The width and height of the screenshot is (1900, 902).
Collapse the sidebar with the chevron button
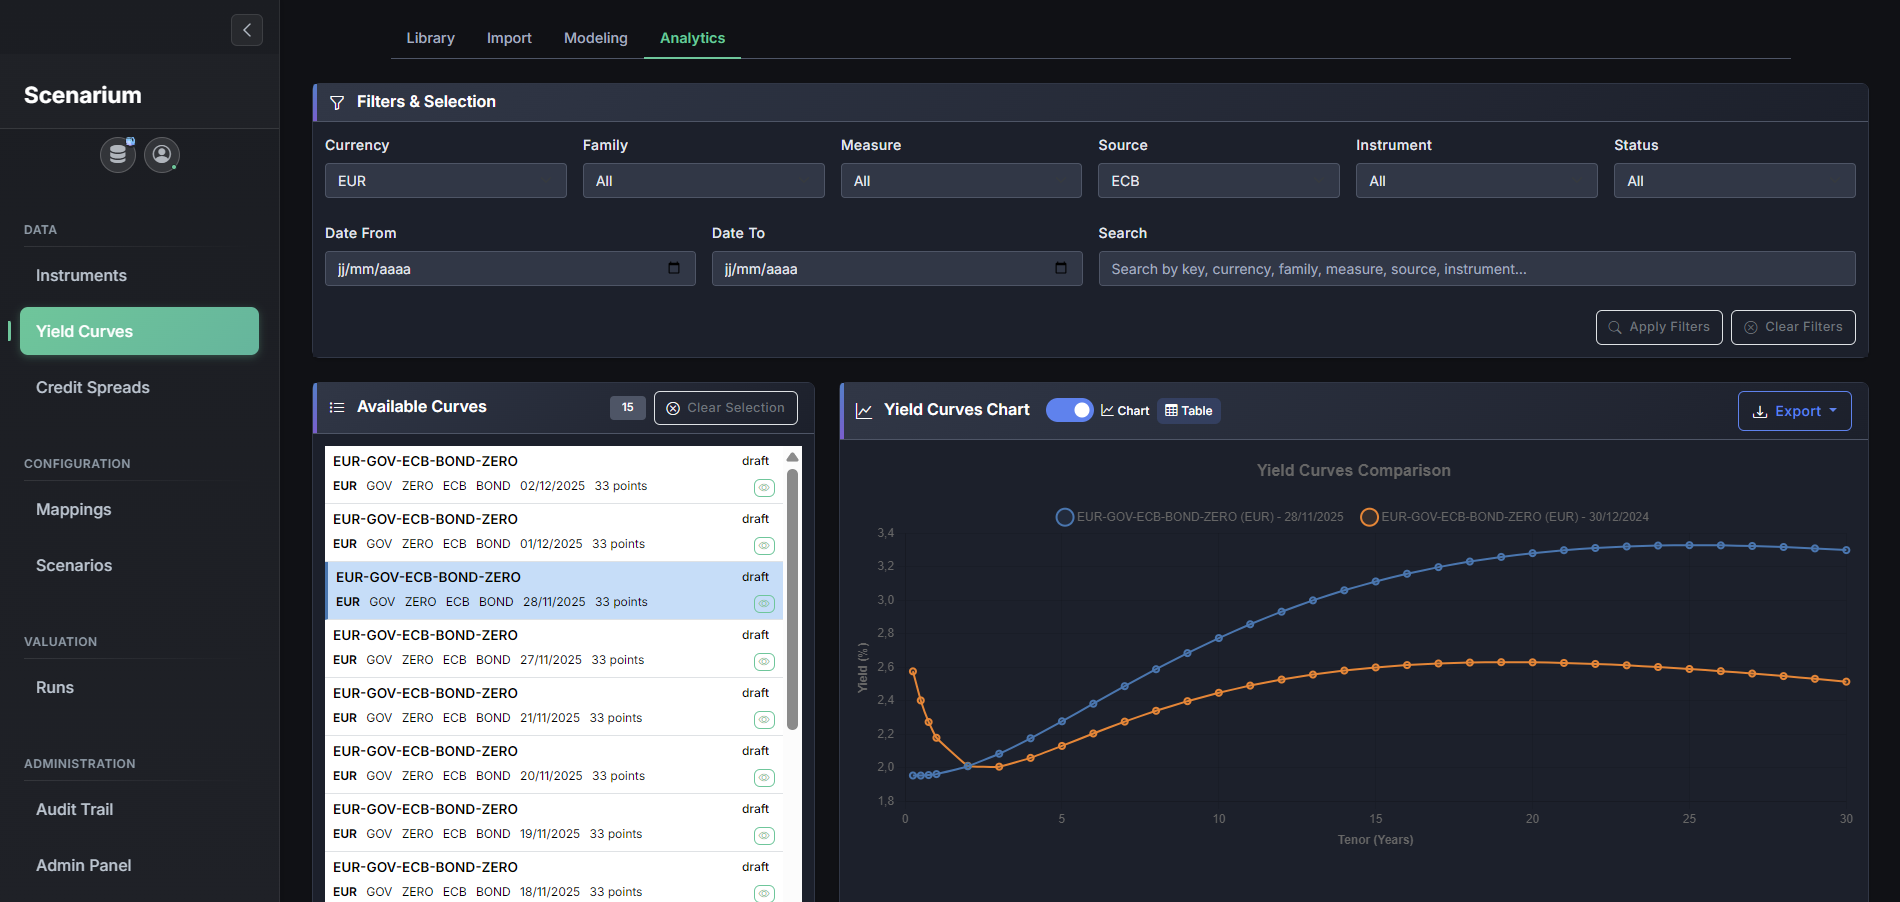(x=247, y=30)
